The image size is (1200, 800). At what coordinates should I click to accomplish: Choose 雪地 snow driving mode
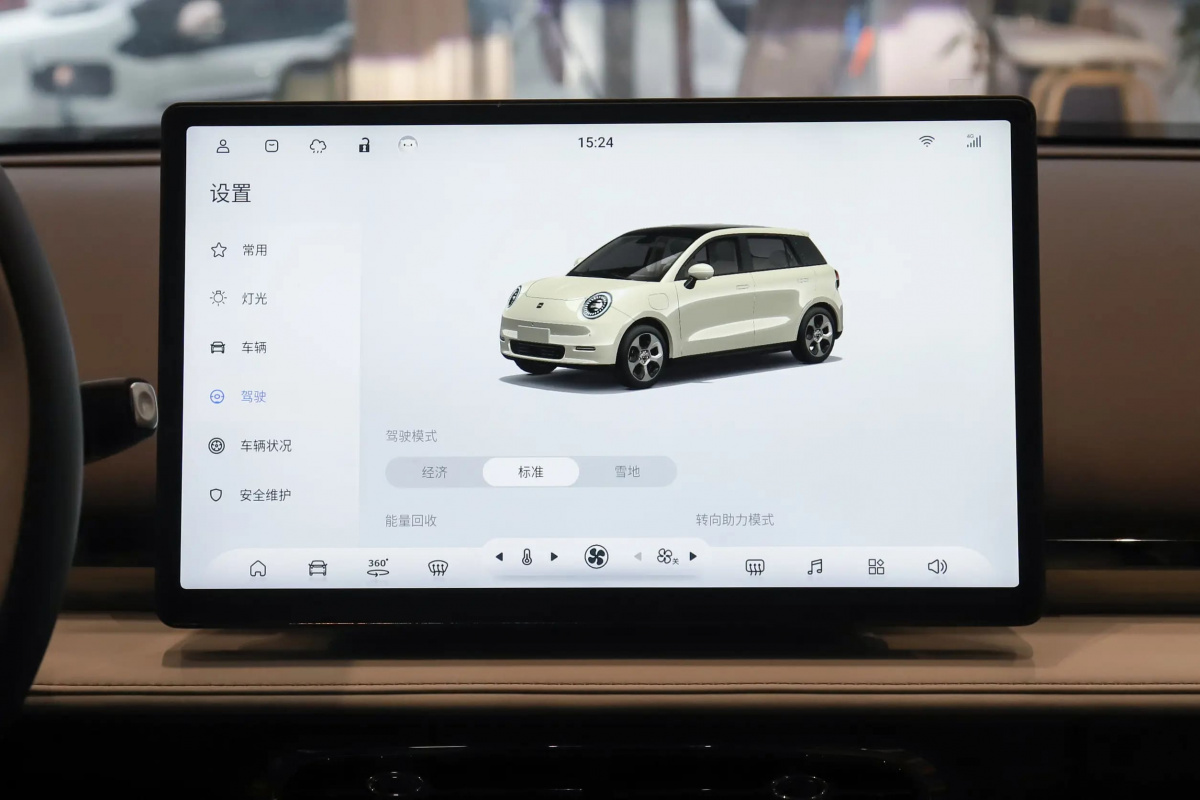(627, 472)
